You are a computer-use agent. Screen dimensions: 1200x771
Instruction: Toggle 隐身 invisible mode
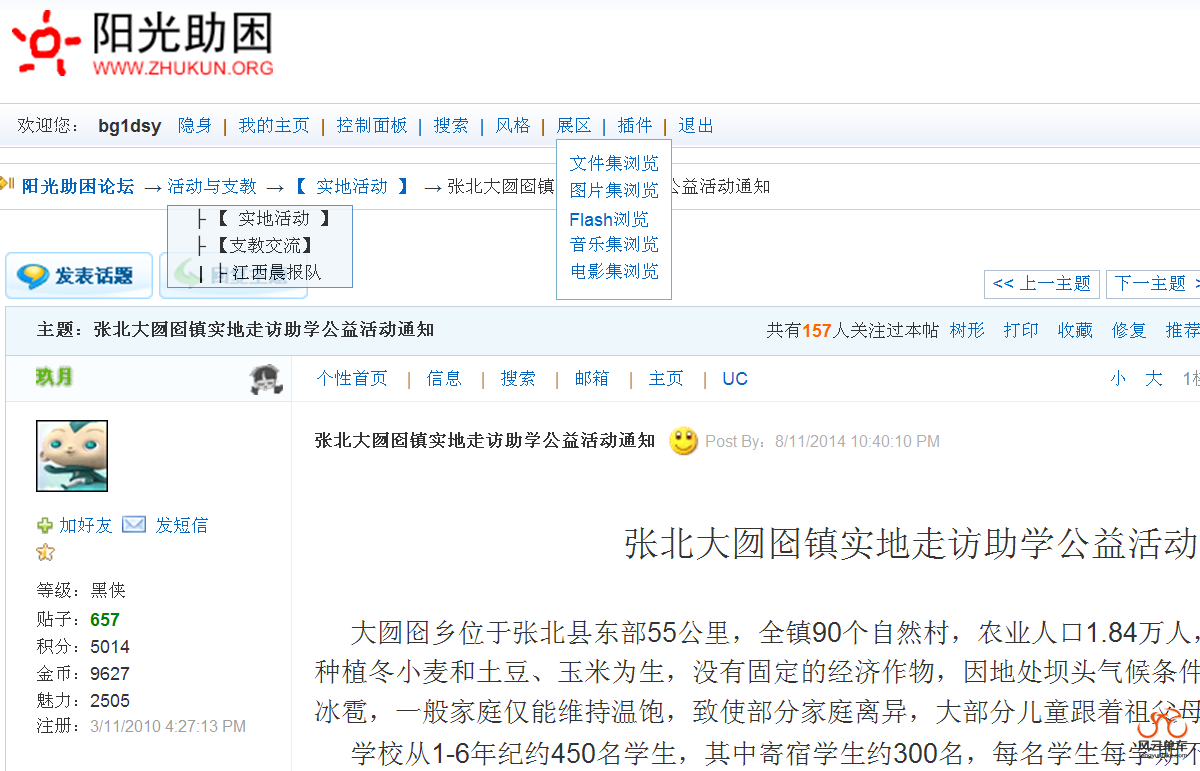click(194, 125)
